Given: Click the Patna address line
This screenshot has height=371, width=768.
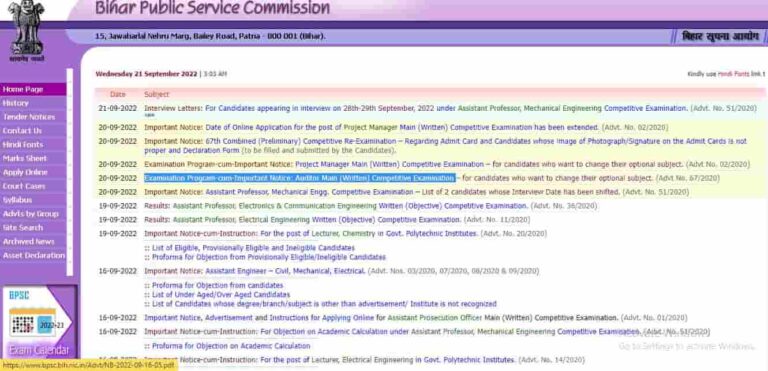Looking at the screenshot, I should (210, 36).
